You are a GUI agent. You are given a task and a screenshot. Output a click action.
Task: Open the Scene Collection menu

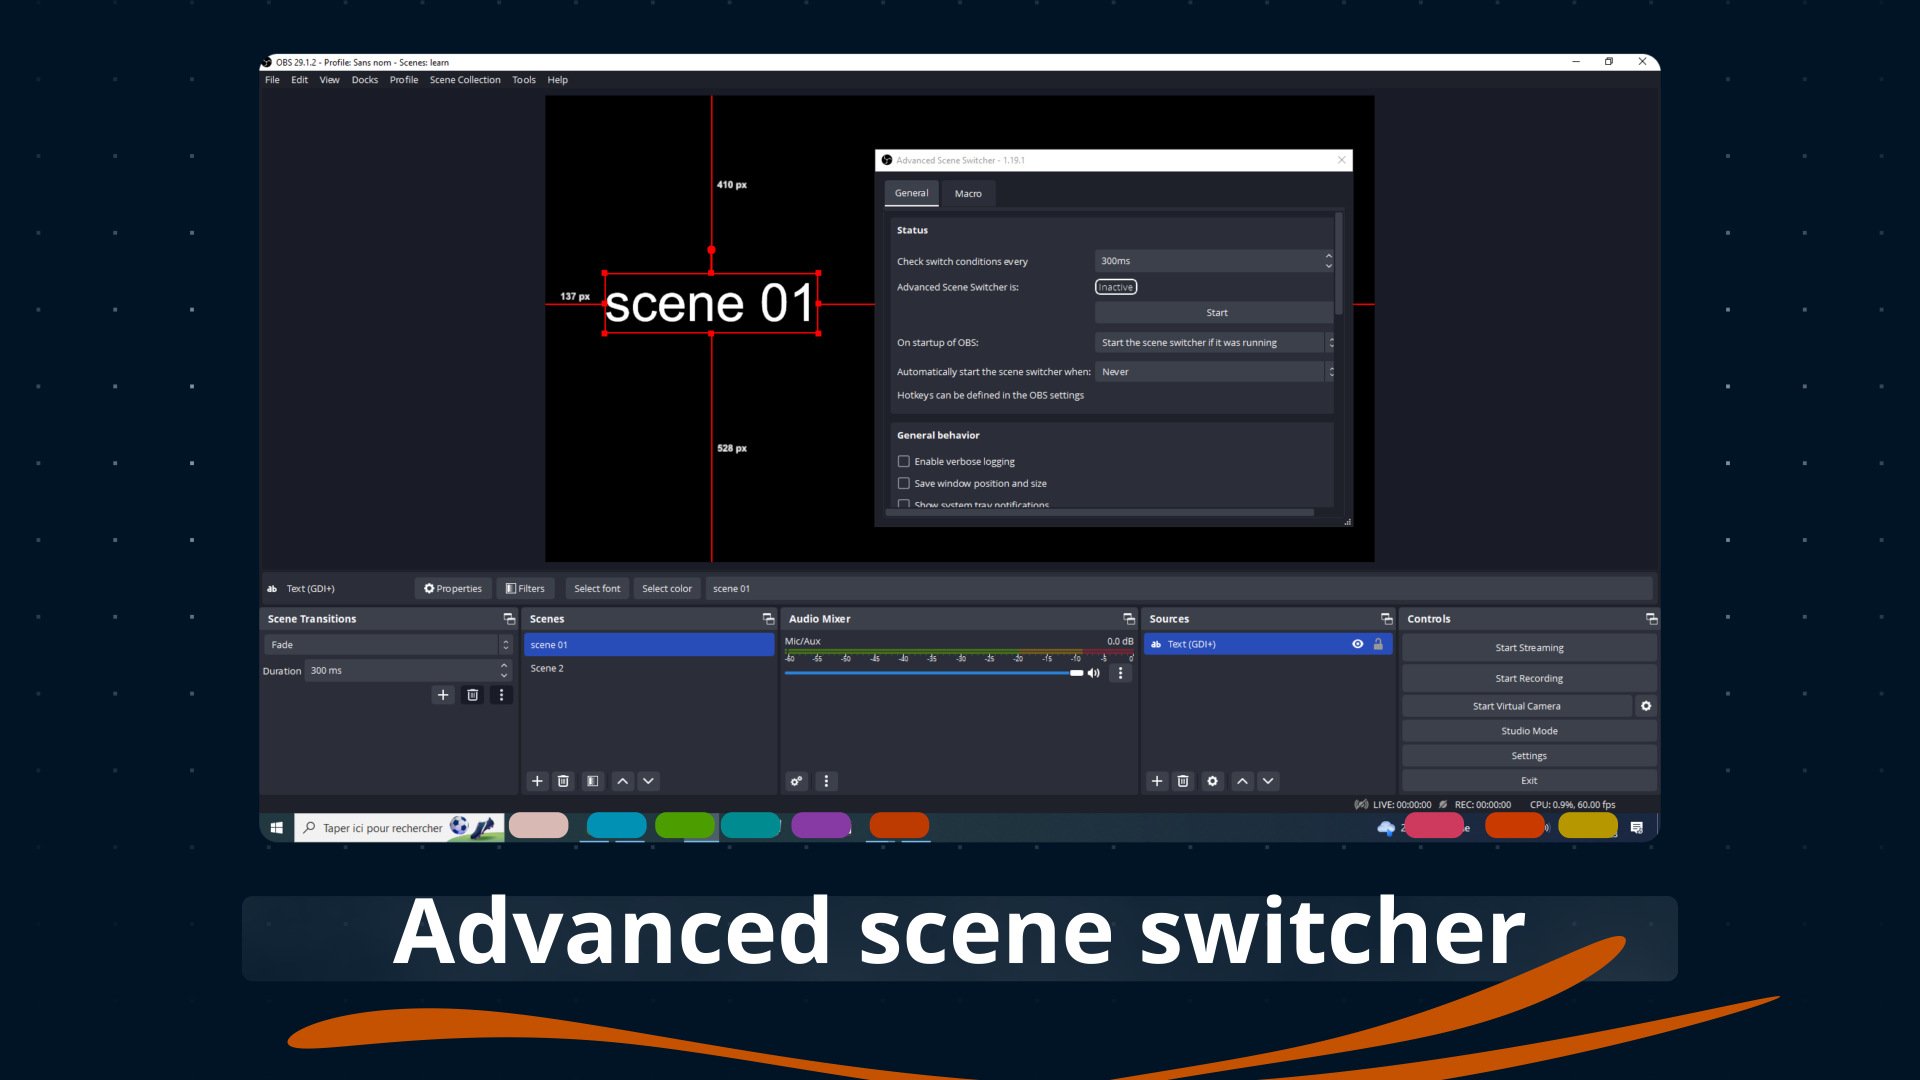pos(464,79)
